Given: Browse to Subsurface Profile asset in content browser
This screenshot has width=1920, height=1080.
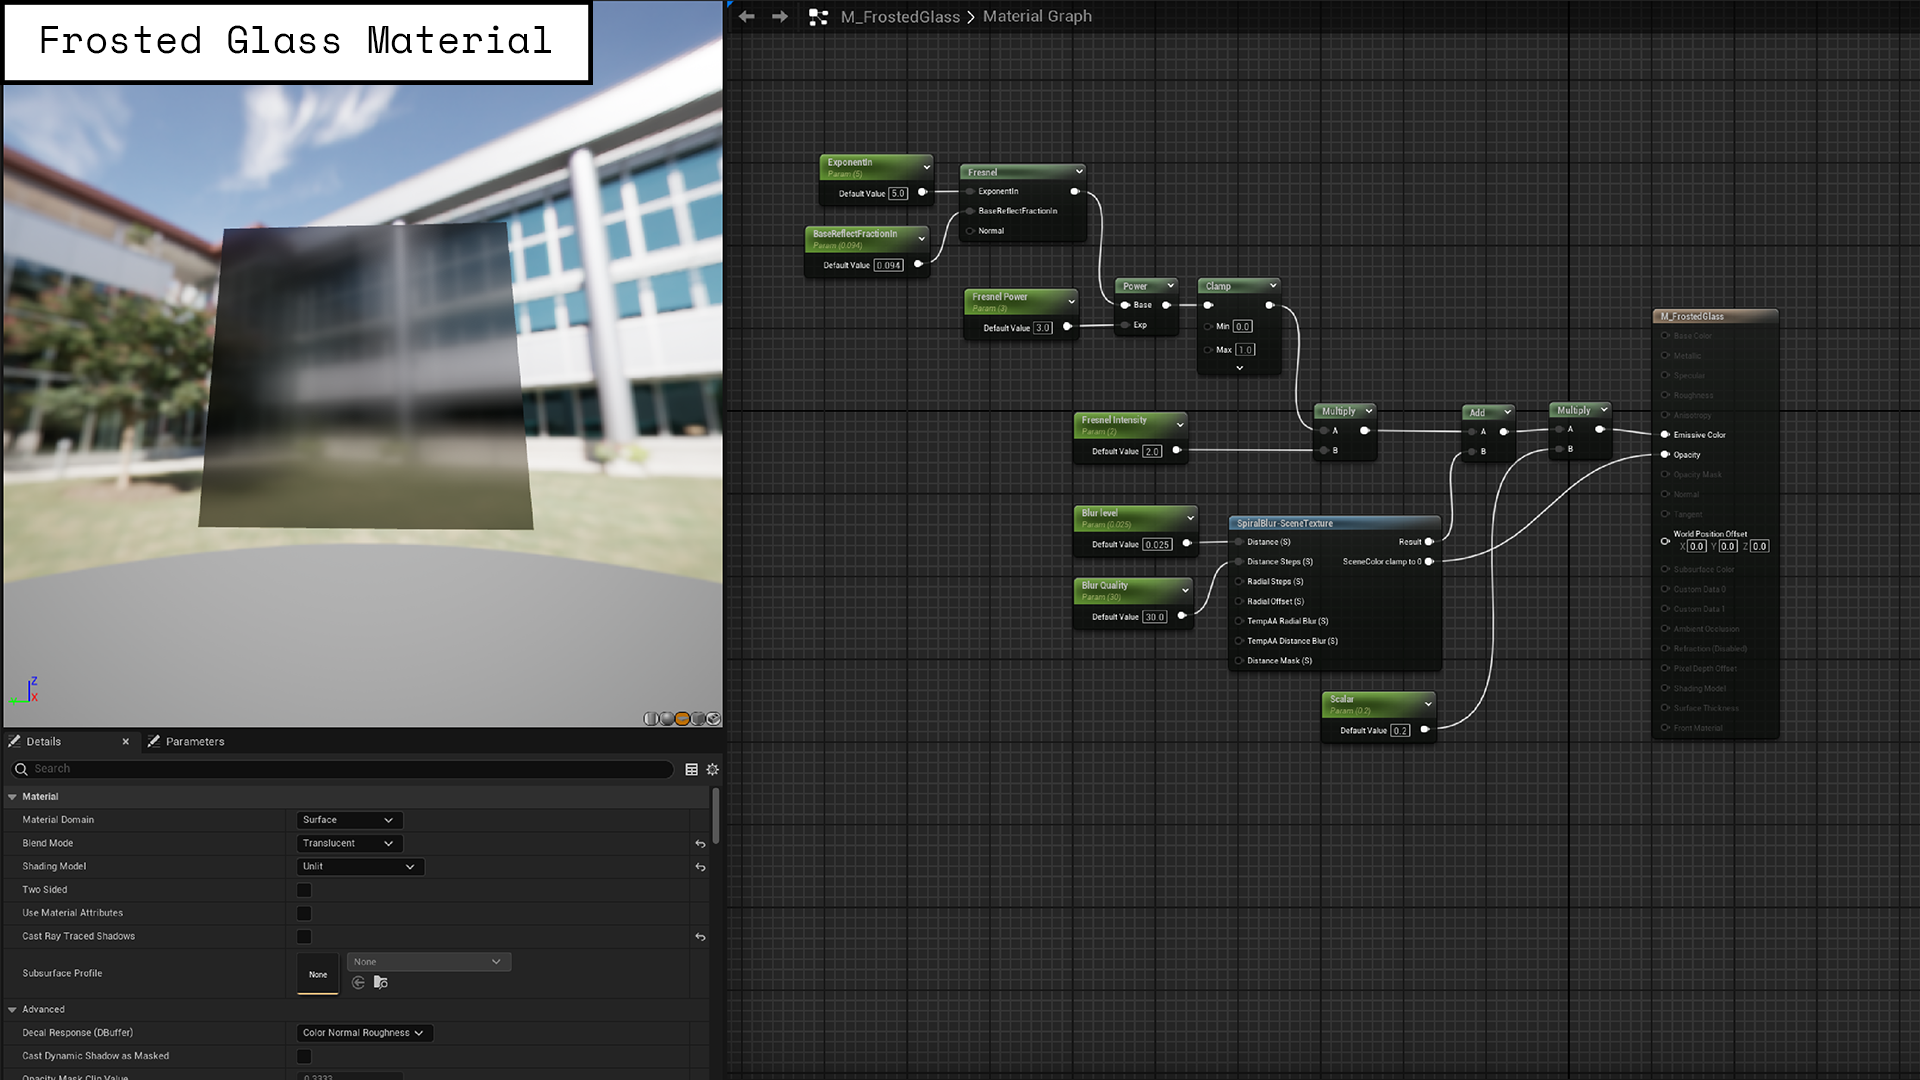Looking at the screenshot, I should pyautogui.click(x=381, y=983).
